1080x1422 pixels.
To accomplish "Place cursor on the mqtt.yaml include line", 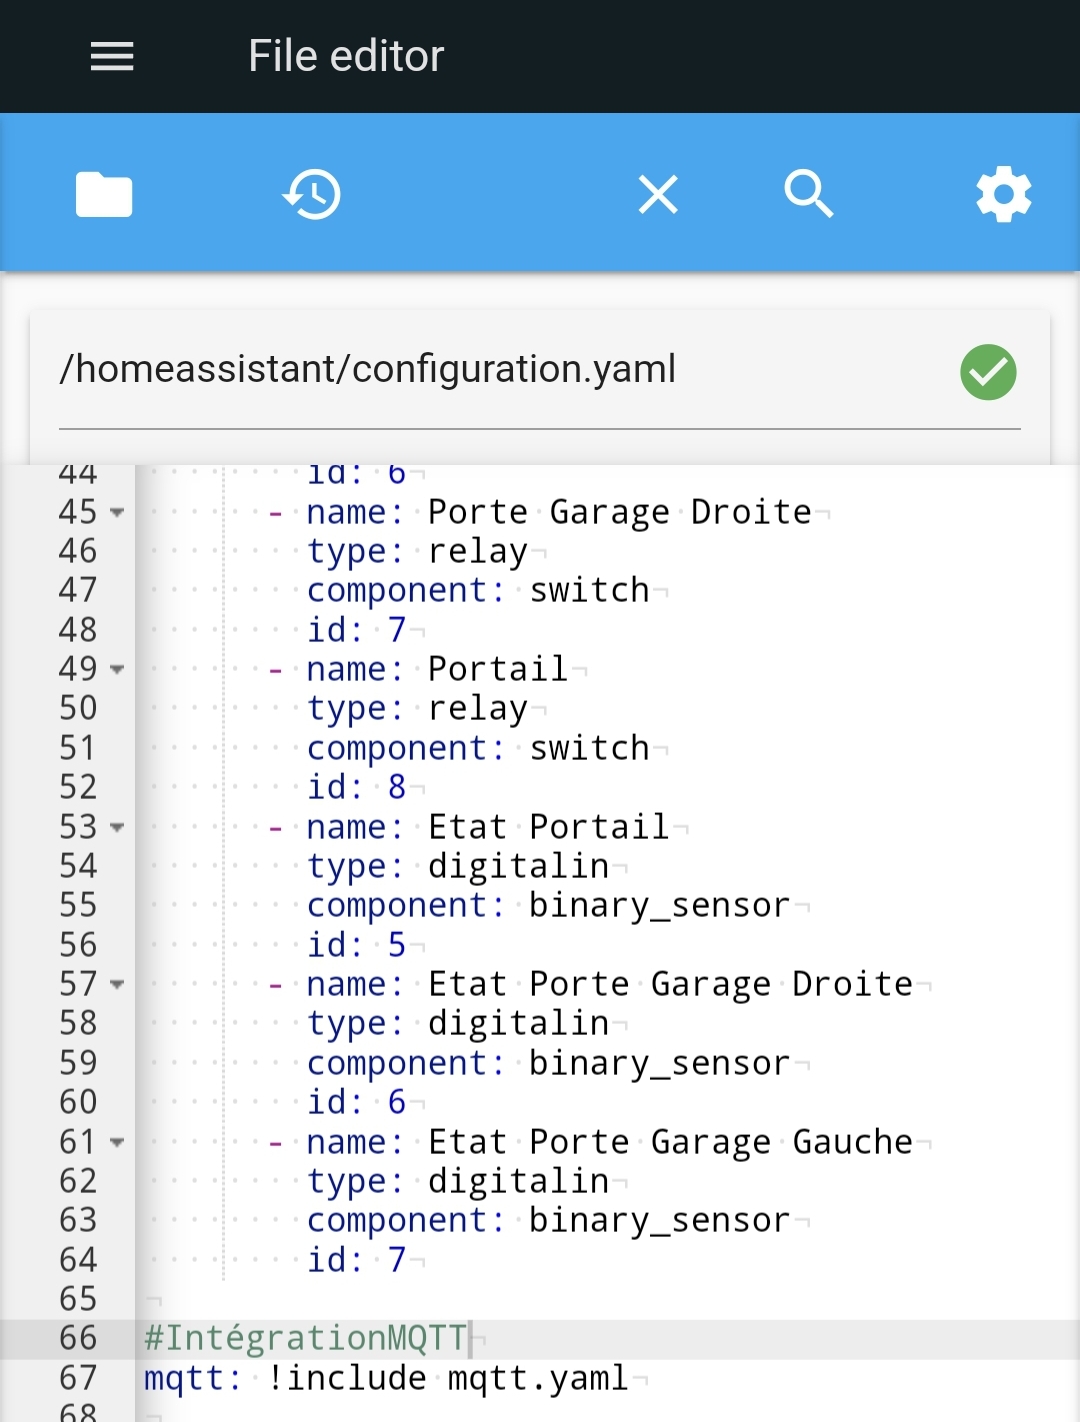I will [386, 1378].
